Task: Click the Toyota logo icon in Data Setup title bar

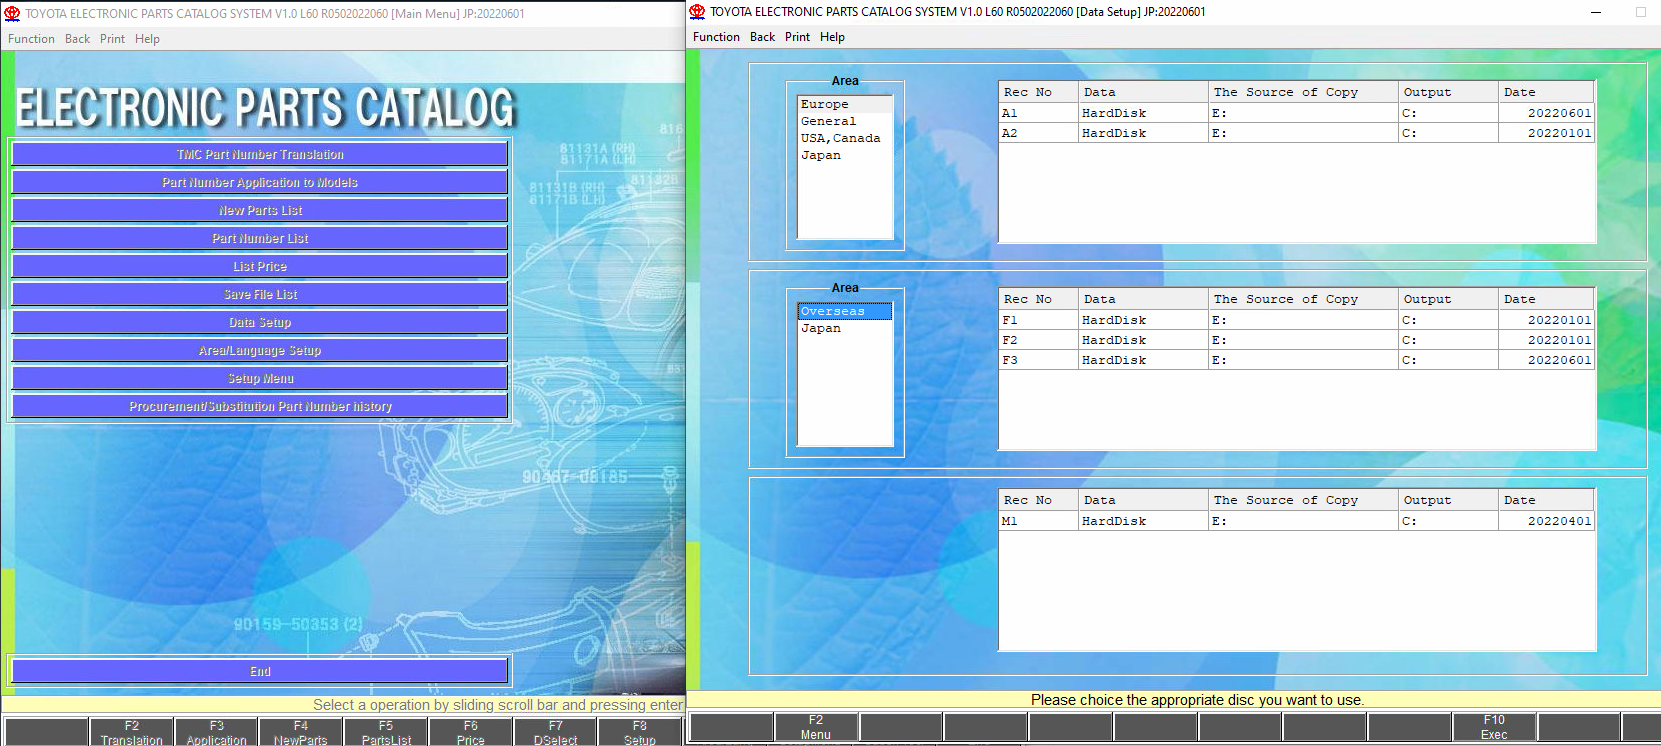Action: 698,12
